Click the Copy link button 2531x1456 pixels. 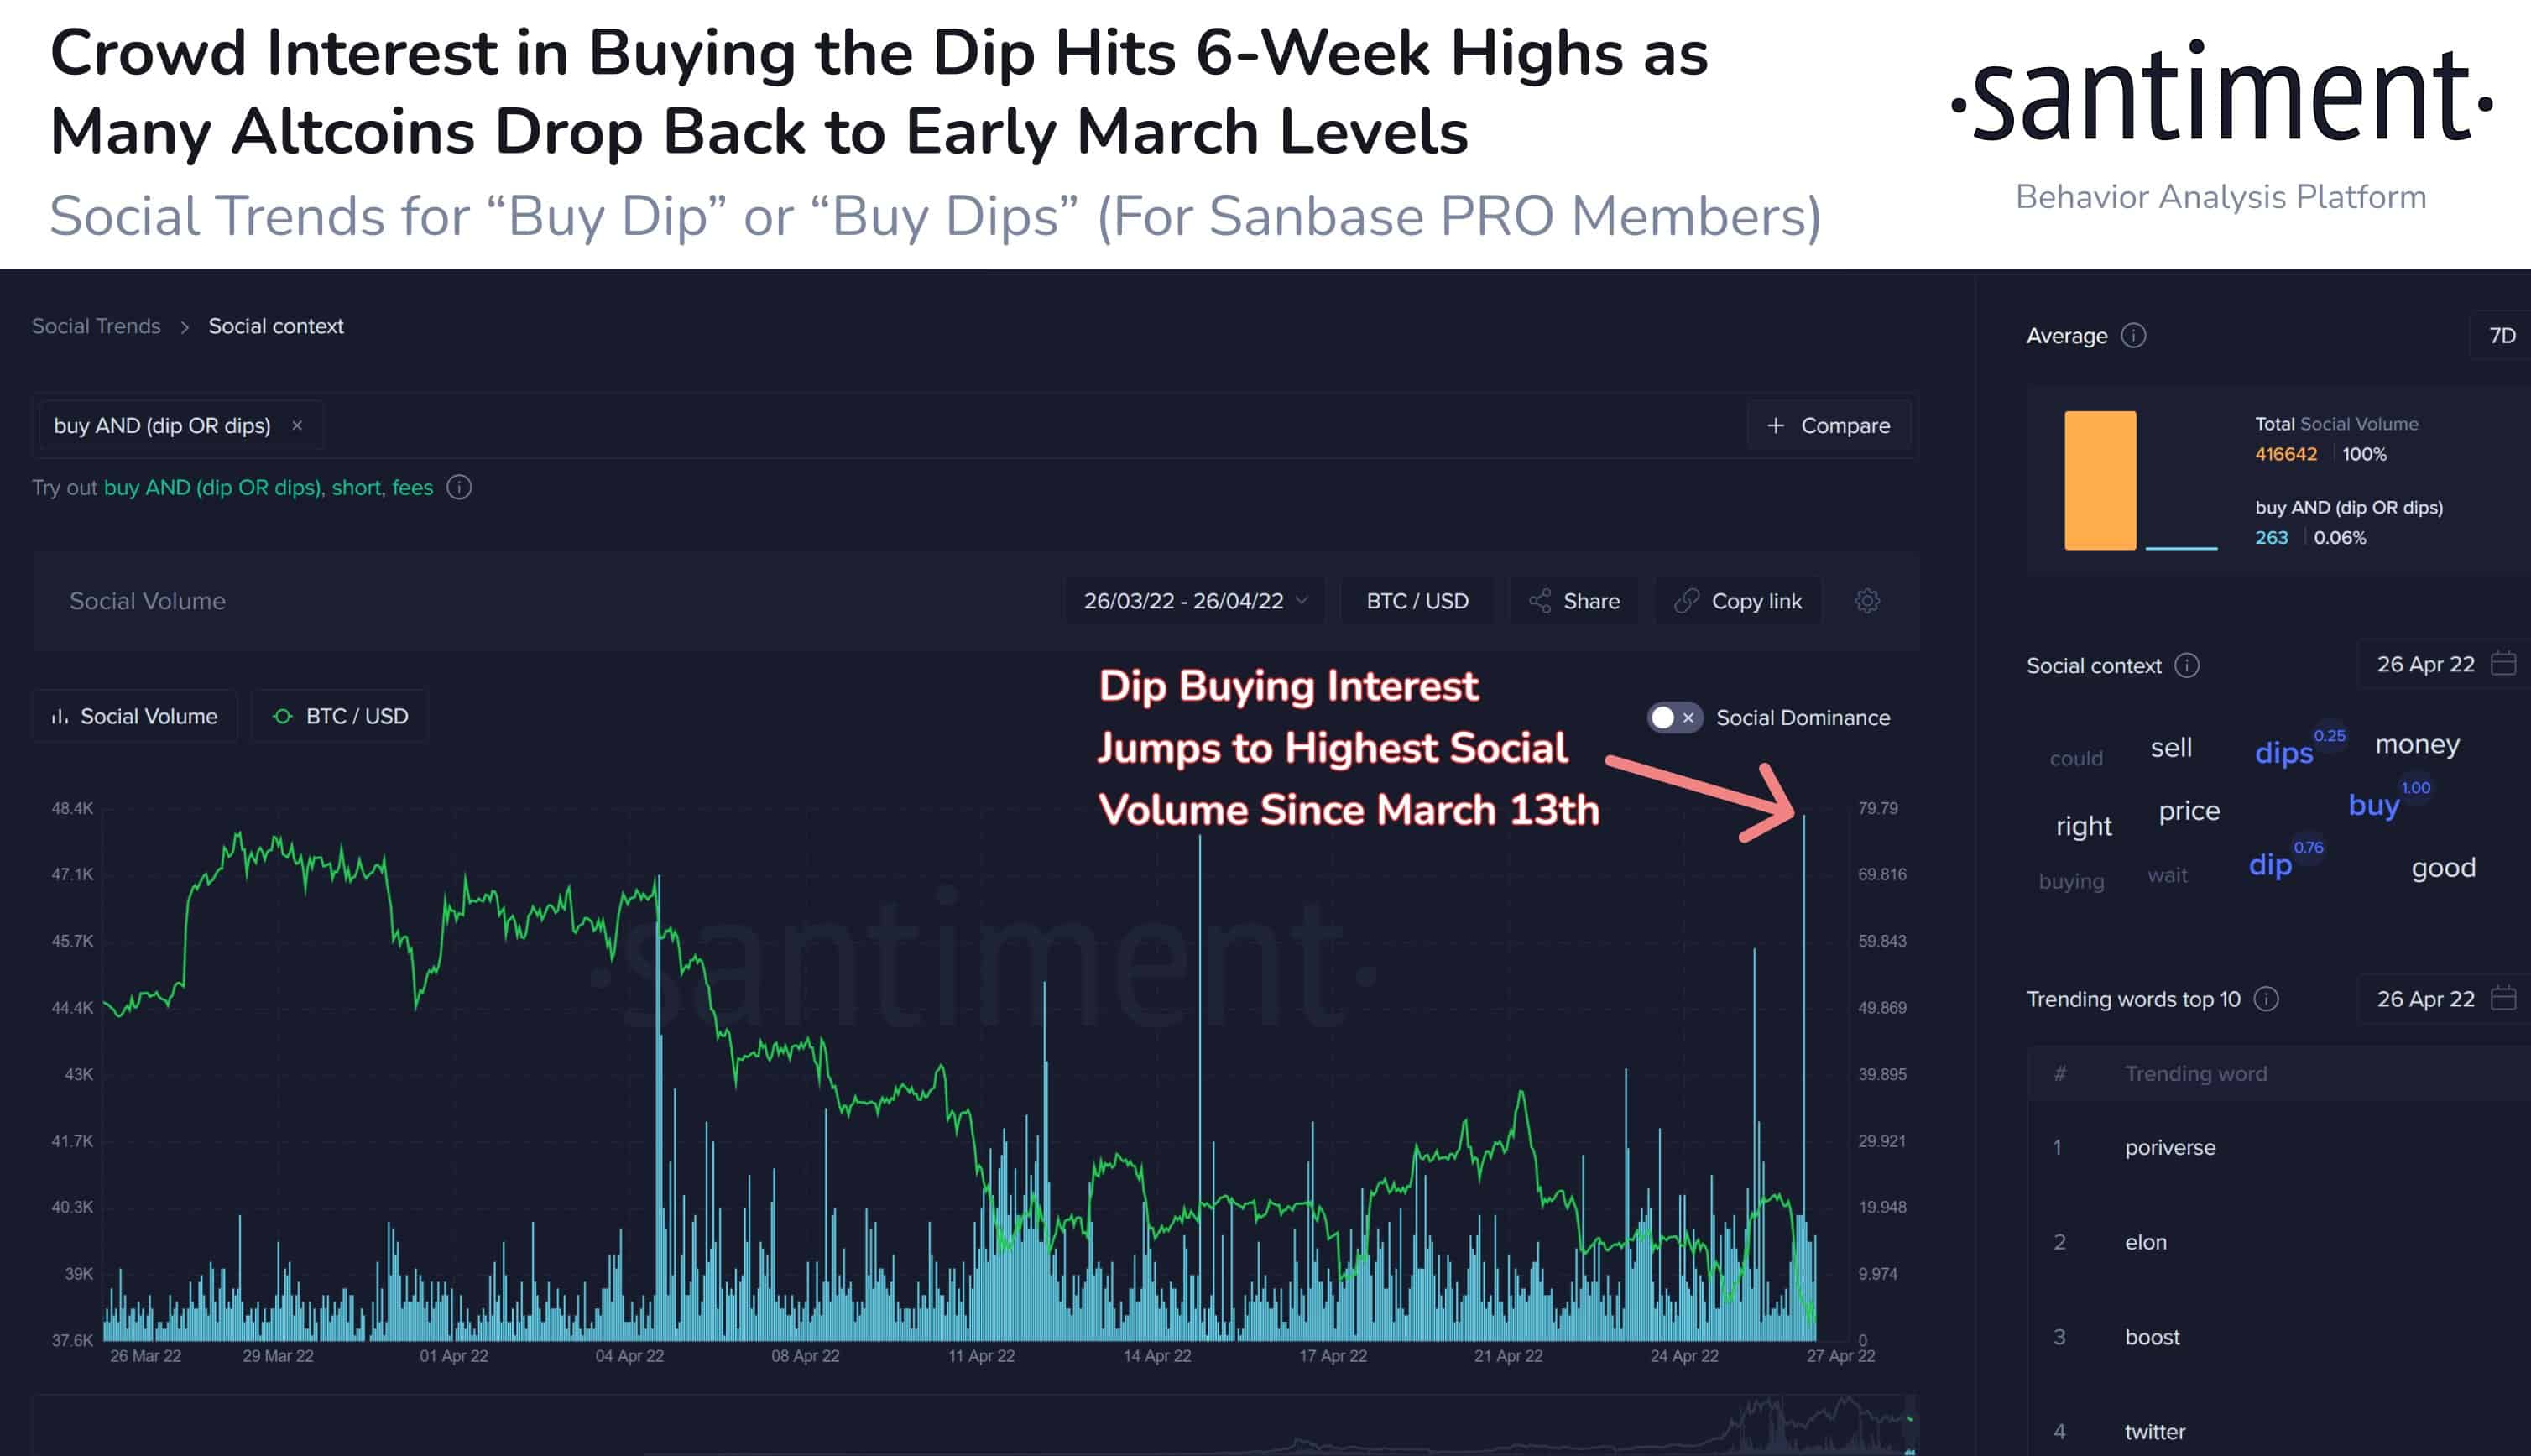(1738, 601)
